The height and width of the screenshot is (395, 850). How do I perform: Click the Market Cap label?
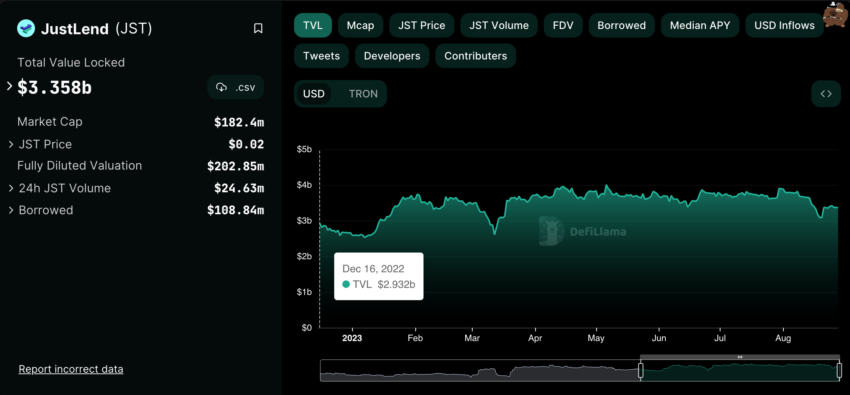[x=50, y=122]
